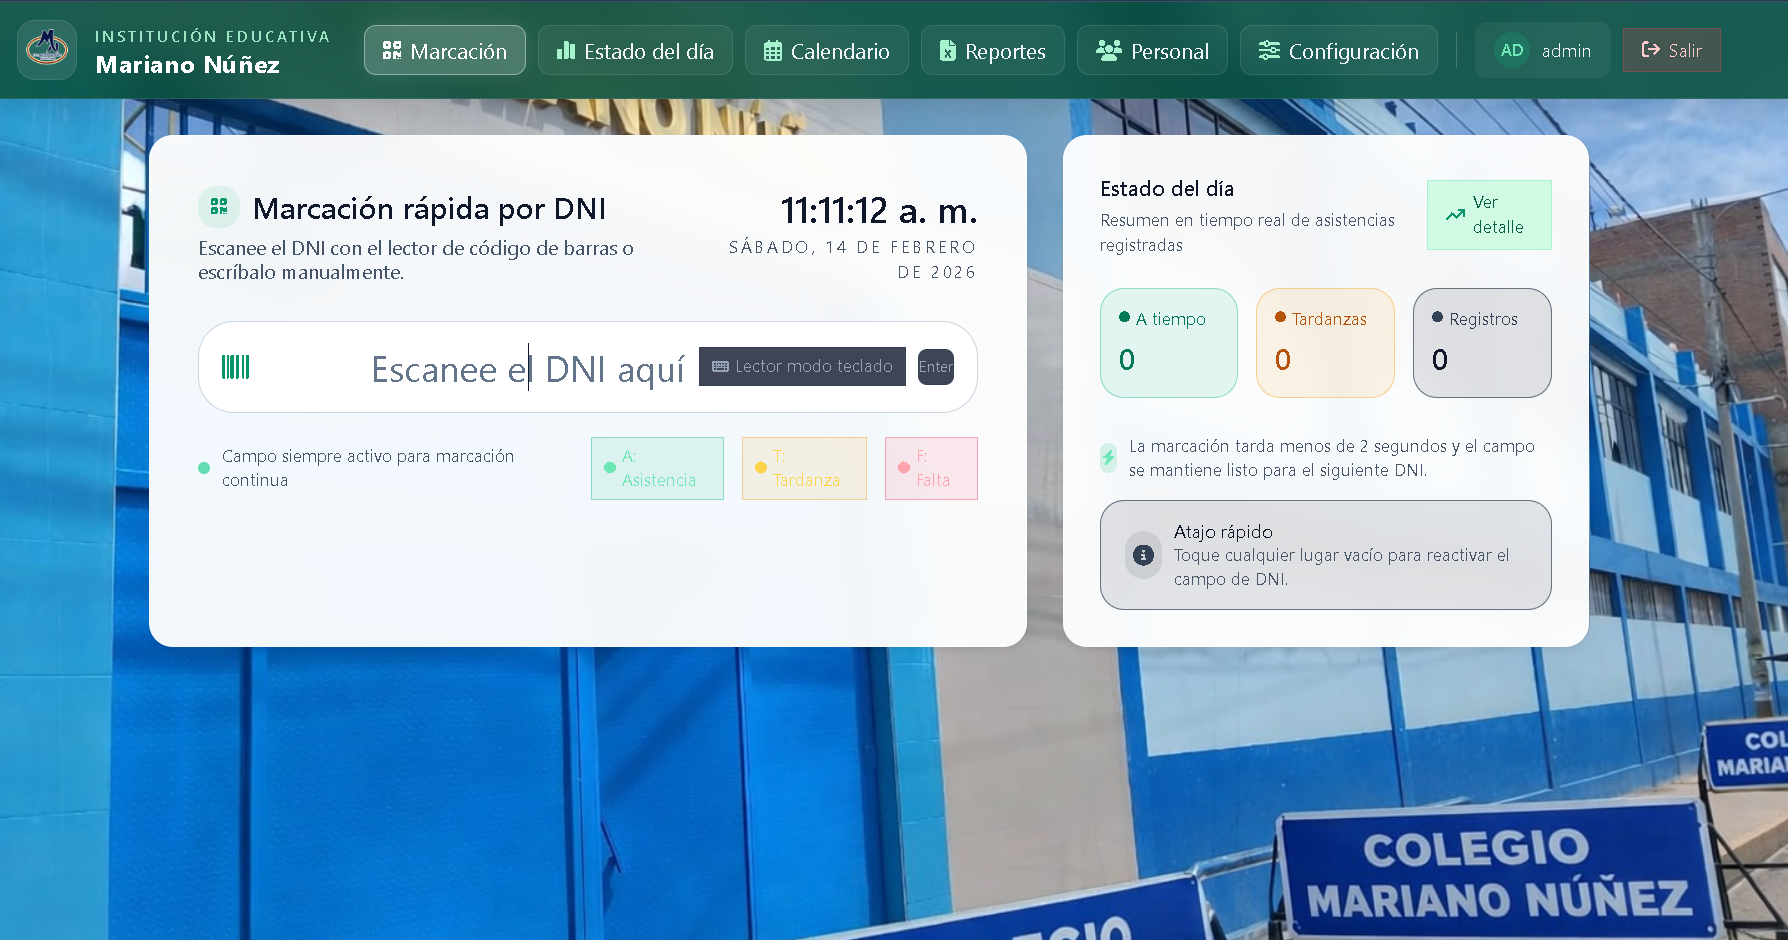Open Configuración settings
This screenshot has height=940, width=1788.
(x=1338, y=51)
